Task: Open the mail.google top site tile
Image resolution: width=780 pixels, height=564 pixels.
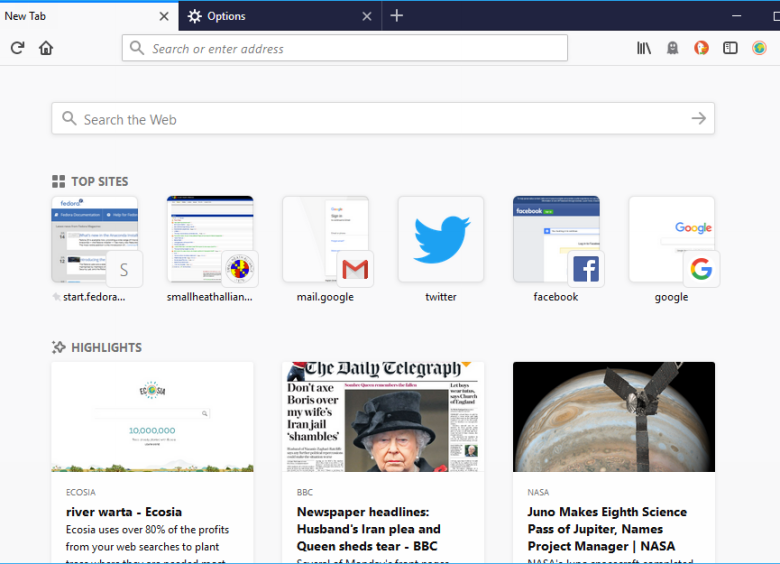Action: click(325, 240)
